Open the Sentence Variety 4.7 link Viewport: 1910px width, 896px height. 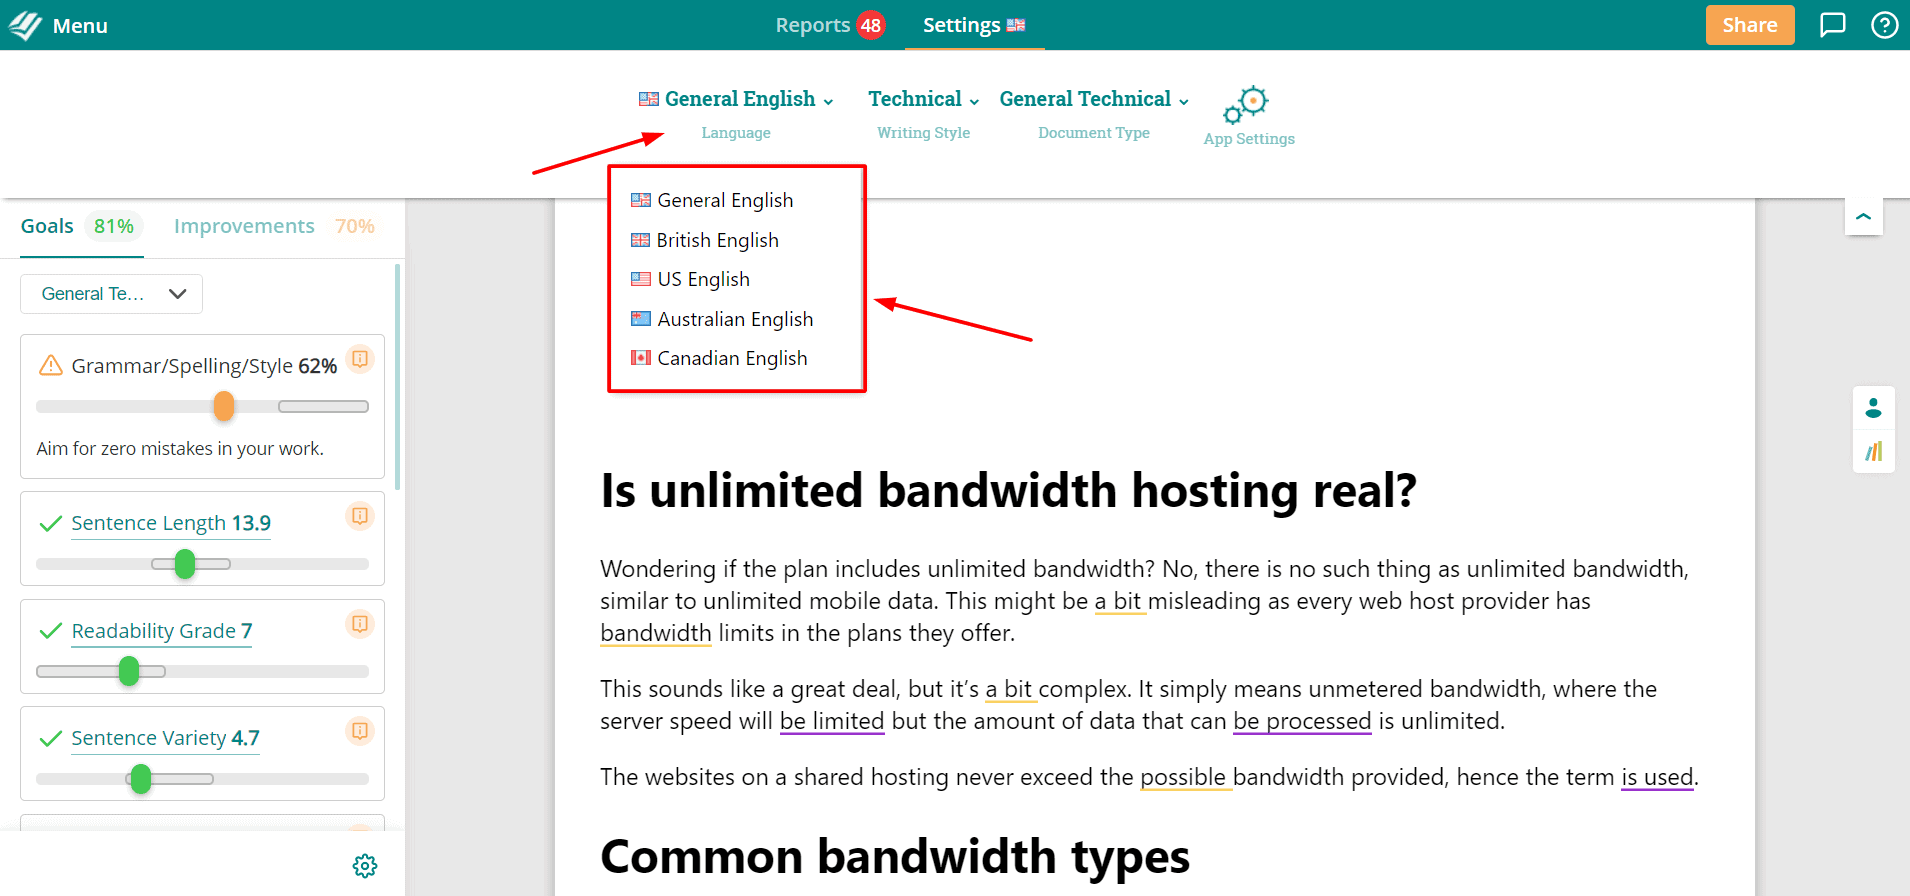coord(165,738)
